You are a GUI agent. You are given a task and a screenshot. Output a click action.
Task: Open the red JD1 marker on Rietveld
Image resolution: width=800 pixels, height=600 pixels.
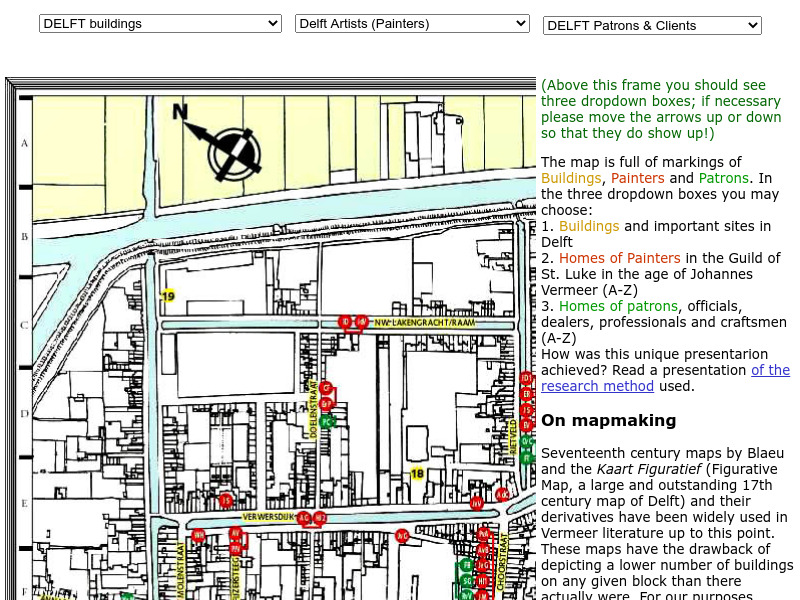(x=526, y=378)
